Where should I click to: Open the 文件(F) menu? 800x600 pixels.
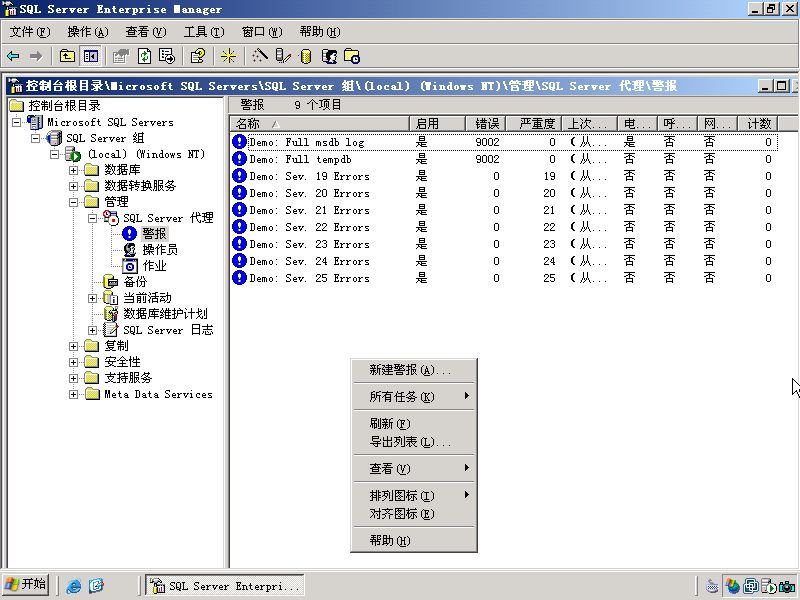point(30,32)
